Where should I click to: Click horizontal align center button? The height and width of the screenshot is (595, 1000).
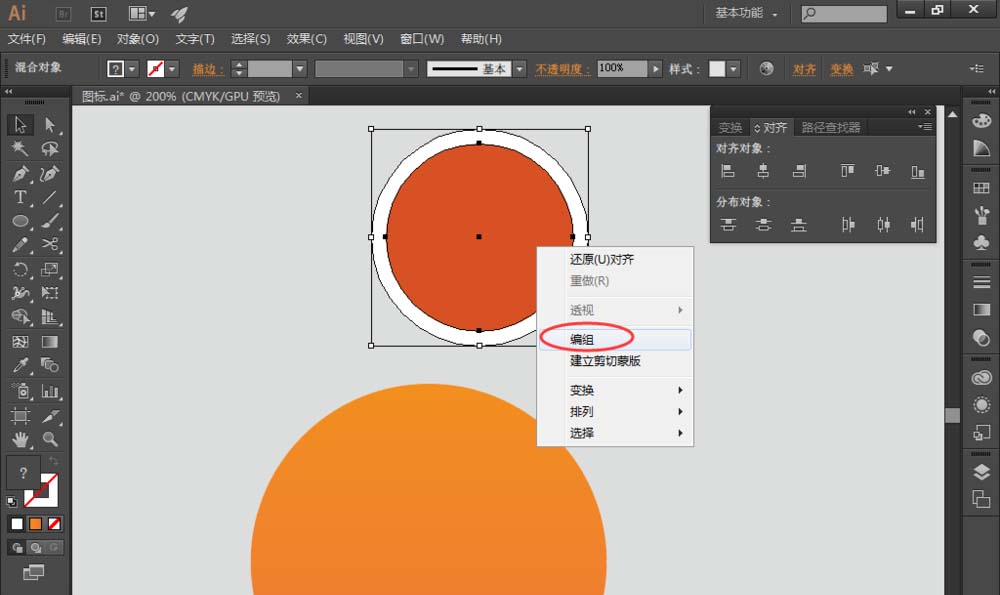coord(763,171)
